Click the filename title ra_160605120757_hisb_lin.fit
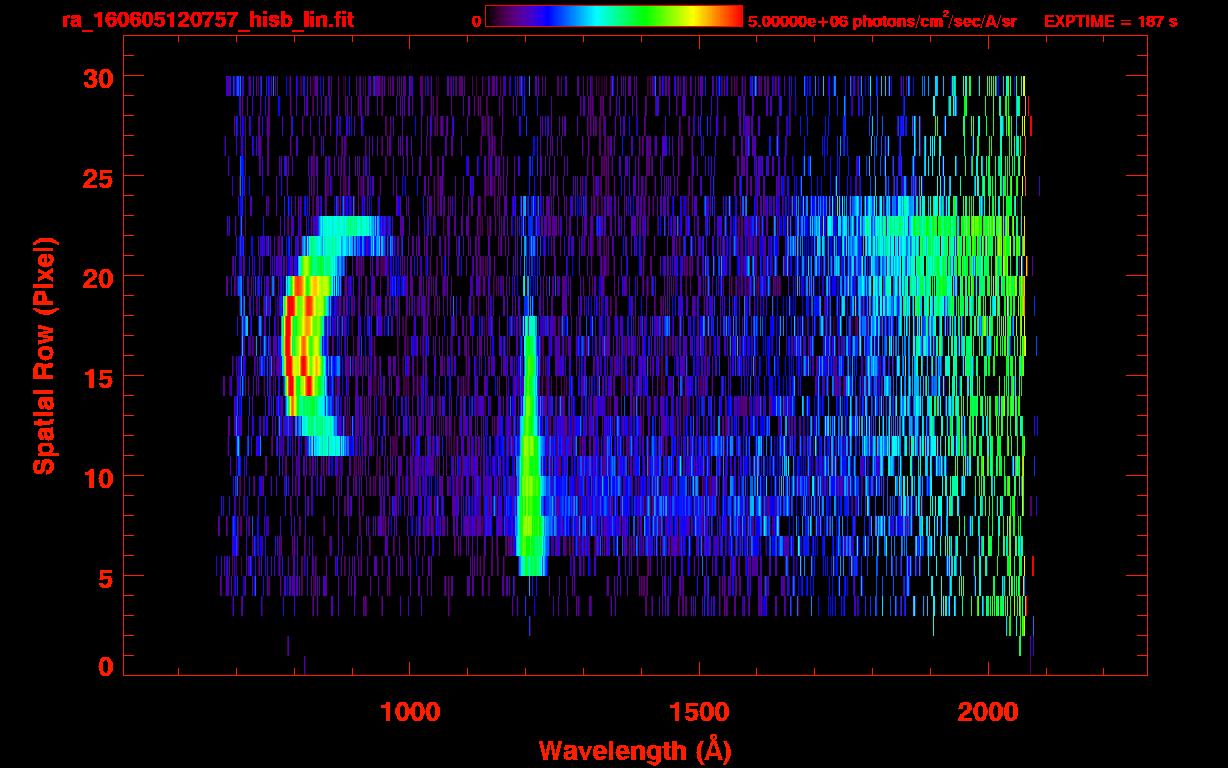The image size is (1228, 768). (207, 20)
